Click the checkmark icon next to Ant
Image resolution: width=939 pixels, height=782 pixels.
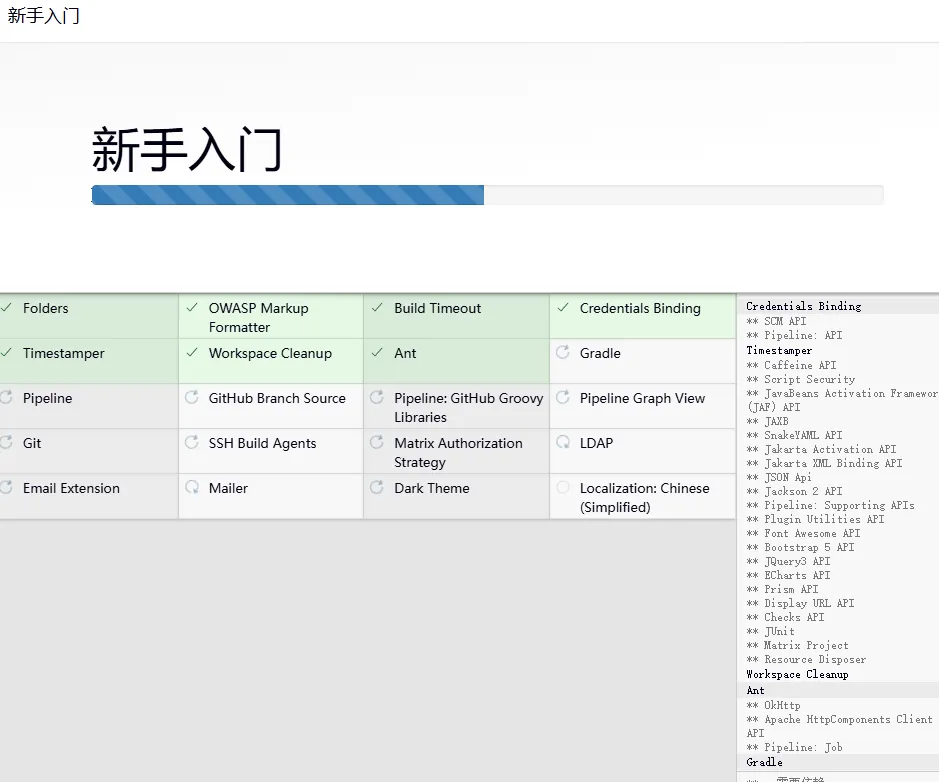click(x=377, y=353)
